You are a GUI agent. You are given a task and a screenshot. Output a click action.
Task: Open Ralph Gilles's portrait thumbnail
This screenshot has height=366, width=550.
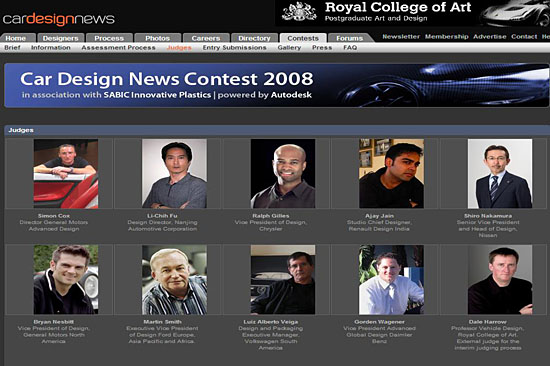point(283,174)
